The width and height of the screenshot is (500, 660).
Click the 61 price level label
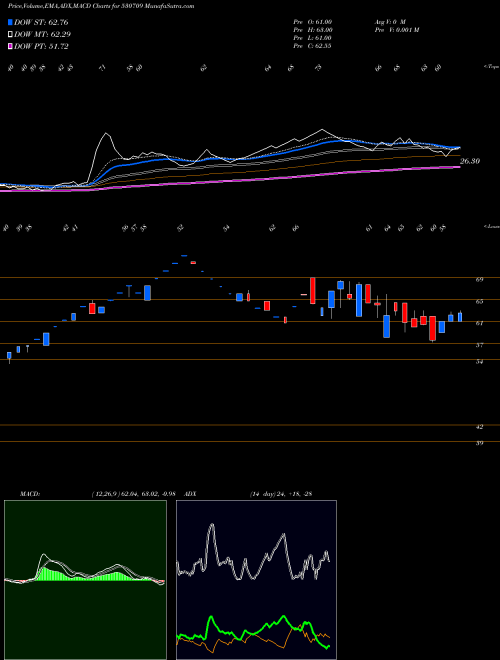(479, 323)
